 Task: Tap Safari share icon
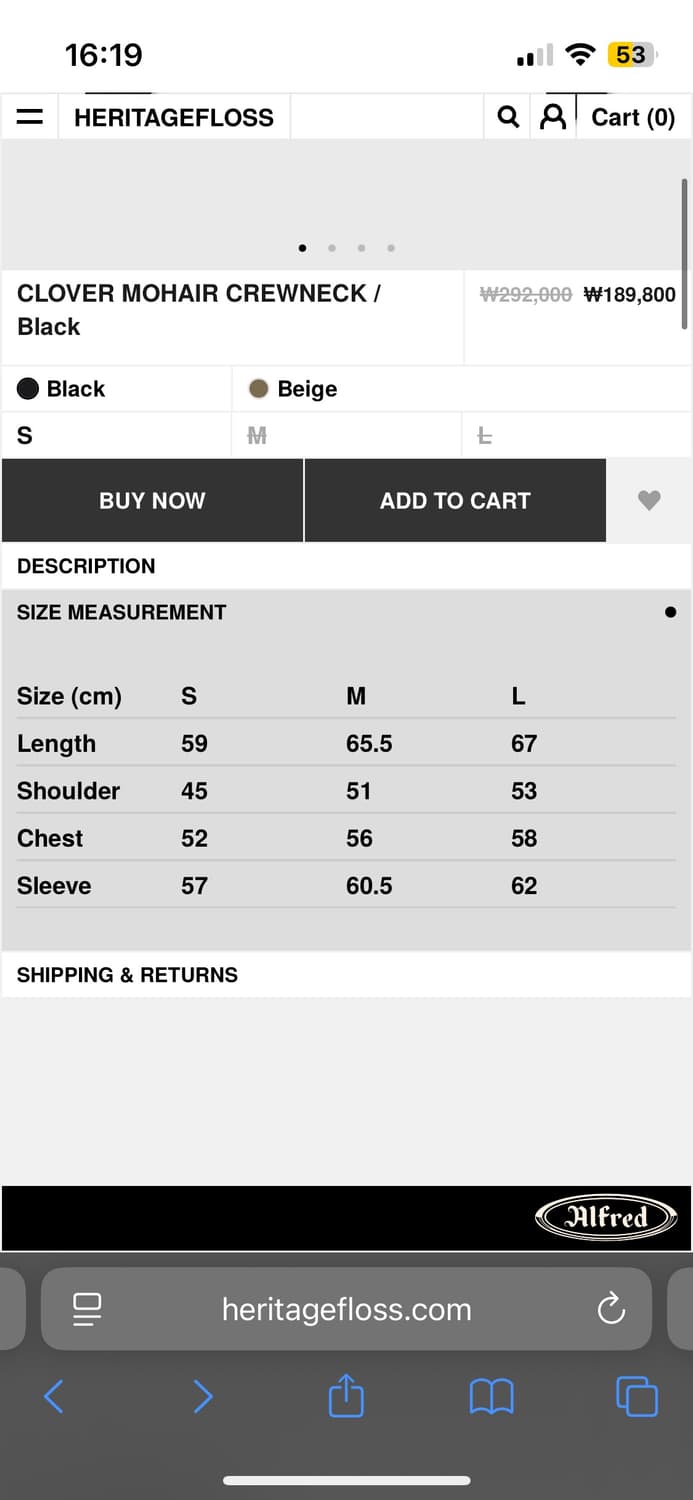click(x=346, y=1396)
